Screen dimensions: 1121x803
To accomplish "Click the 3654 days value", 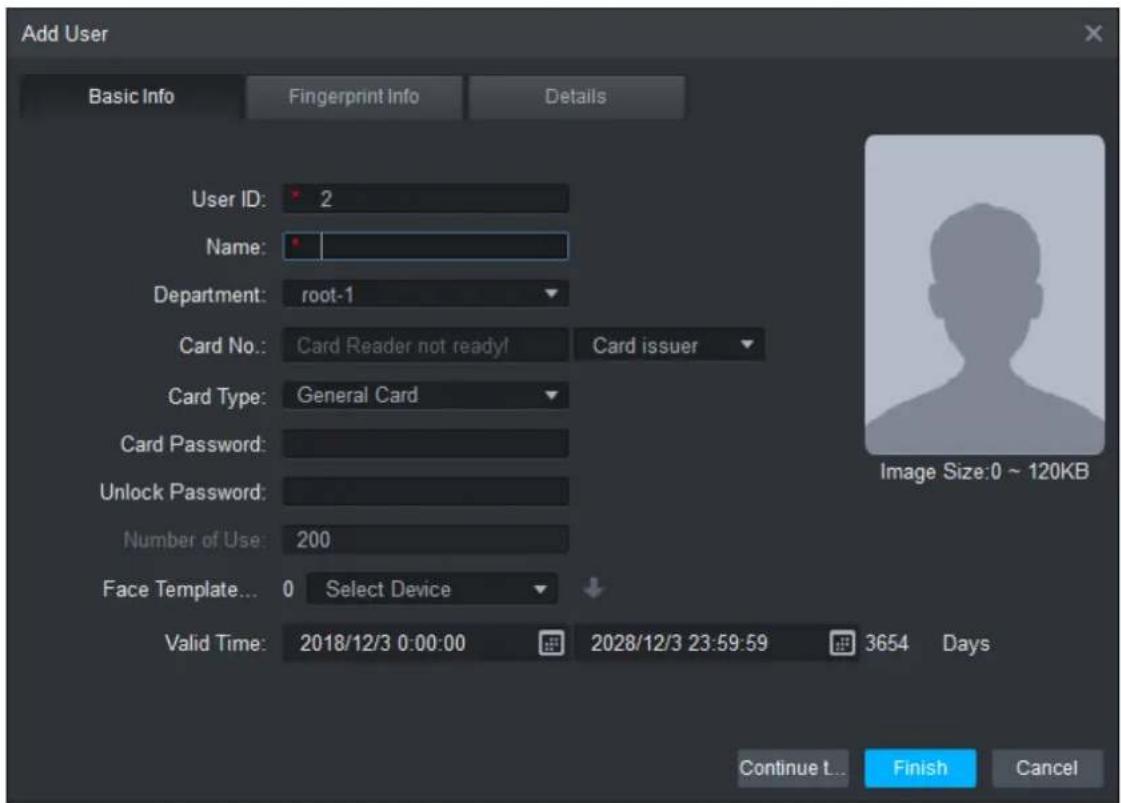I will pos(887,643).
